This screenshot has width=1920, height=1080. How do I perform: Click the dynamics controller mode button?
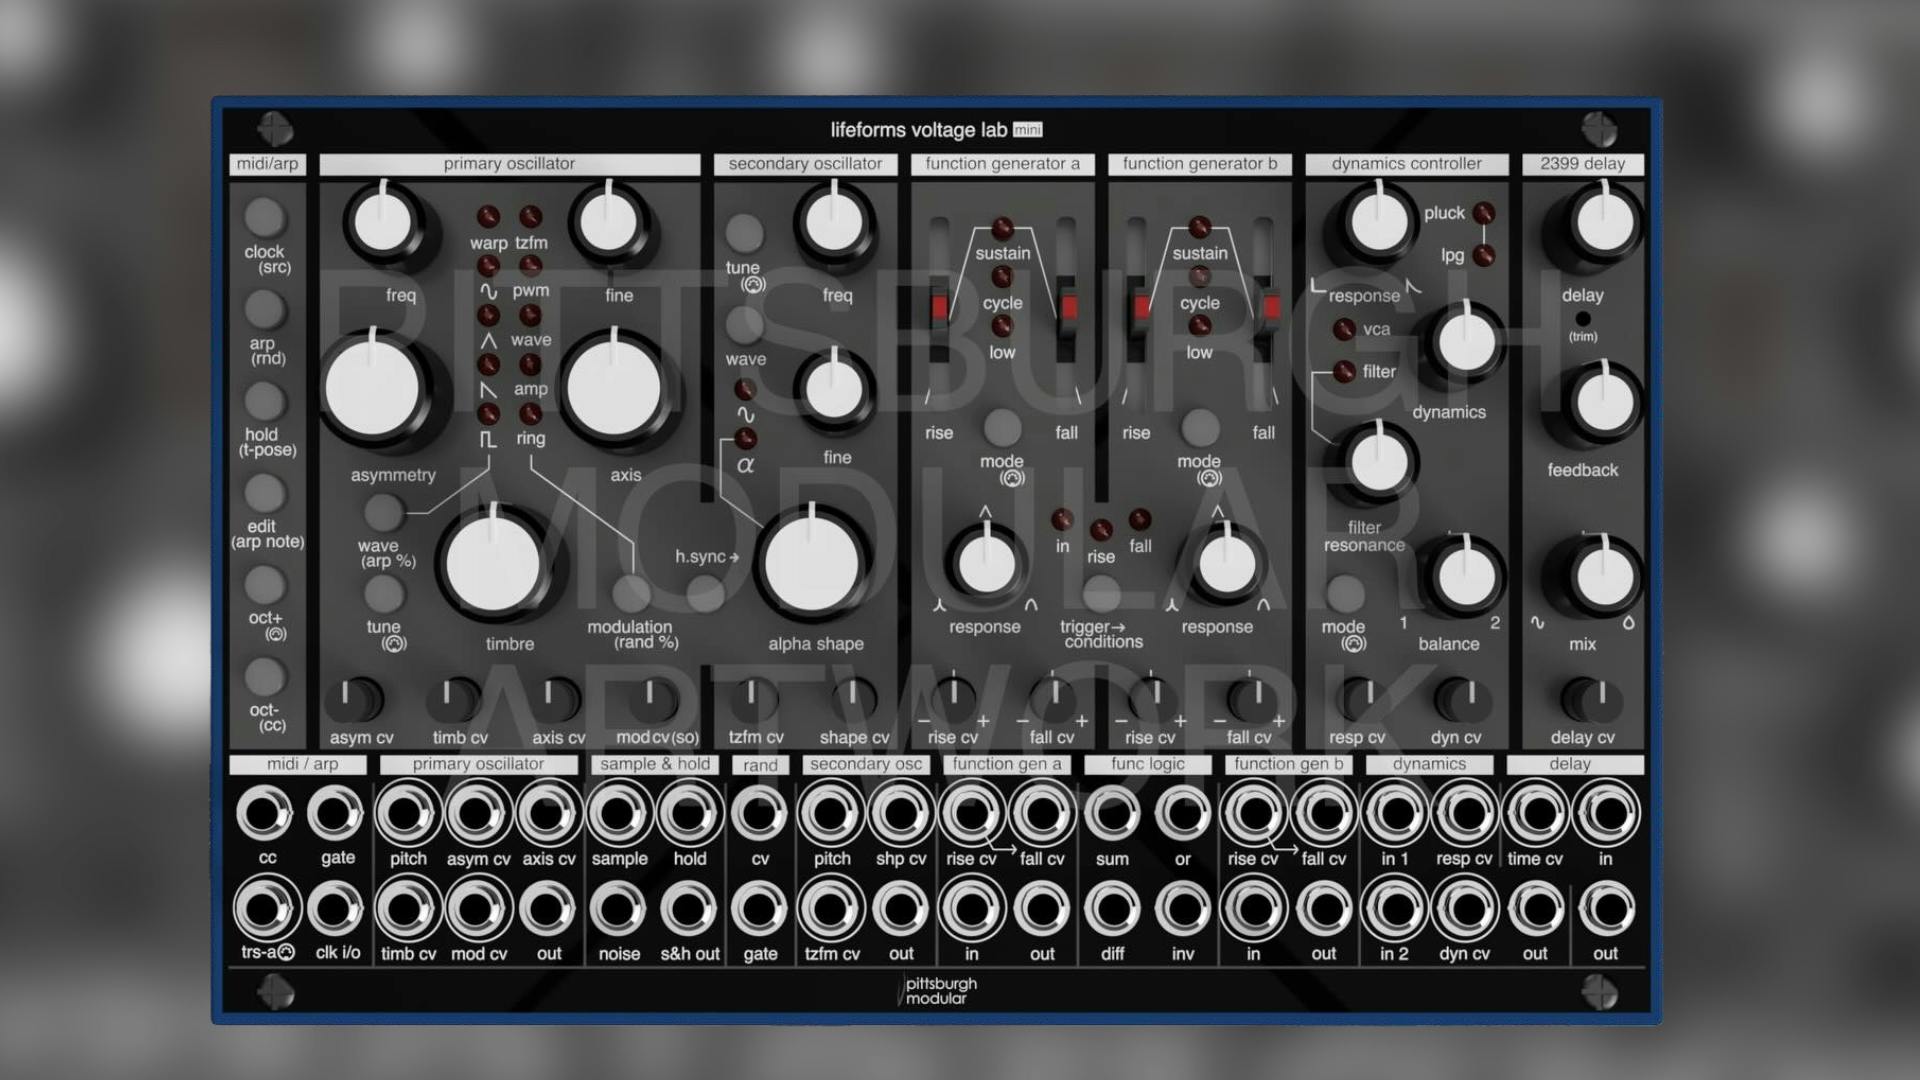[1344, 594]
